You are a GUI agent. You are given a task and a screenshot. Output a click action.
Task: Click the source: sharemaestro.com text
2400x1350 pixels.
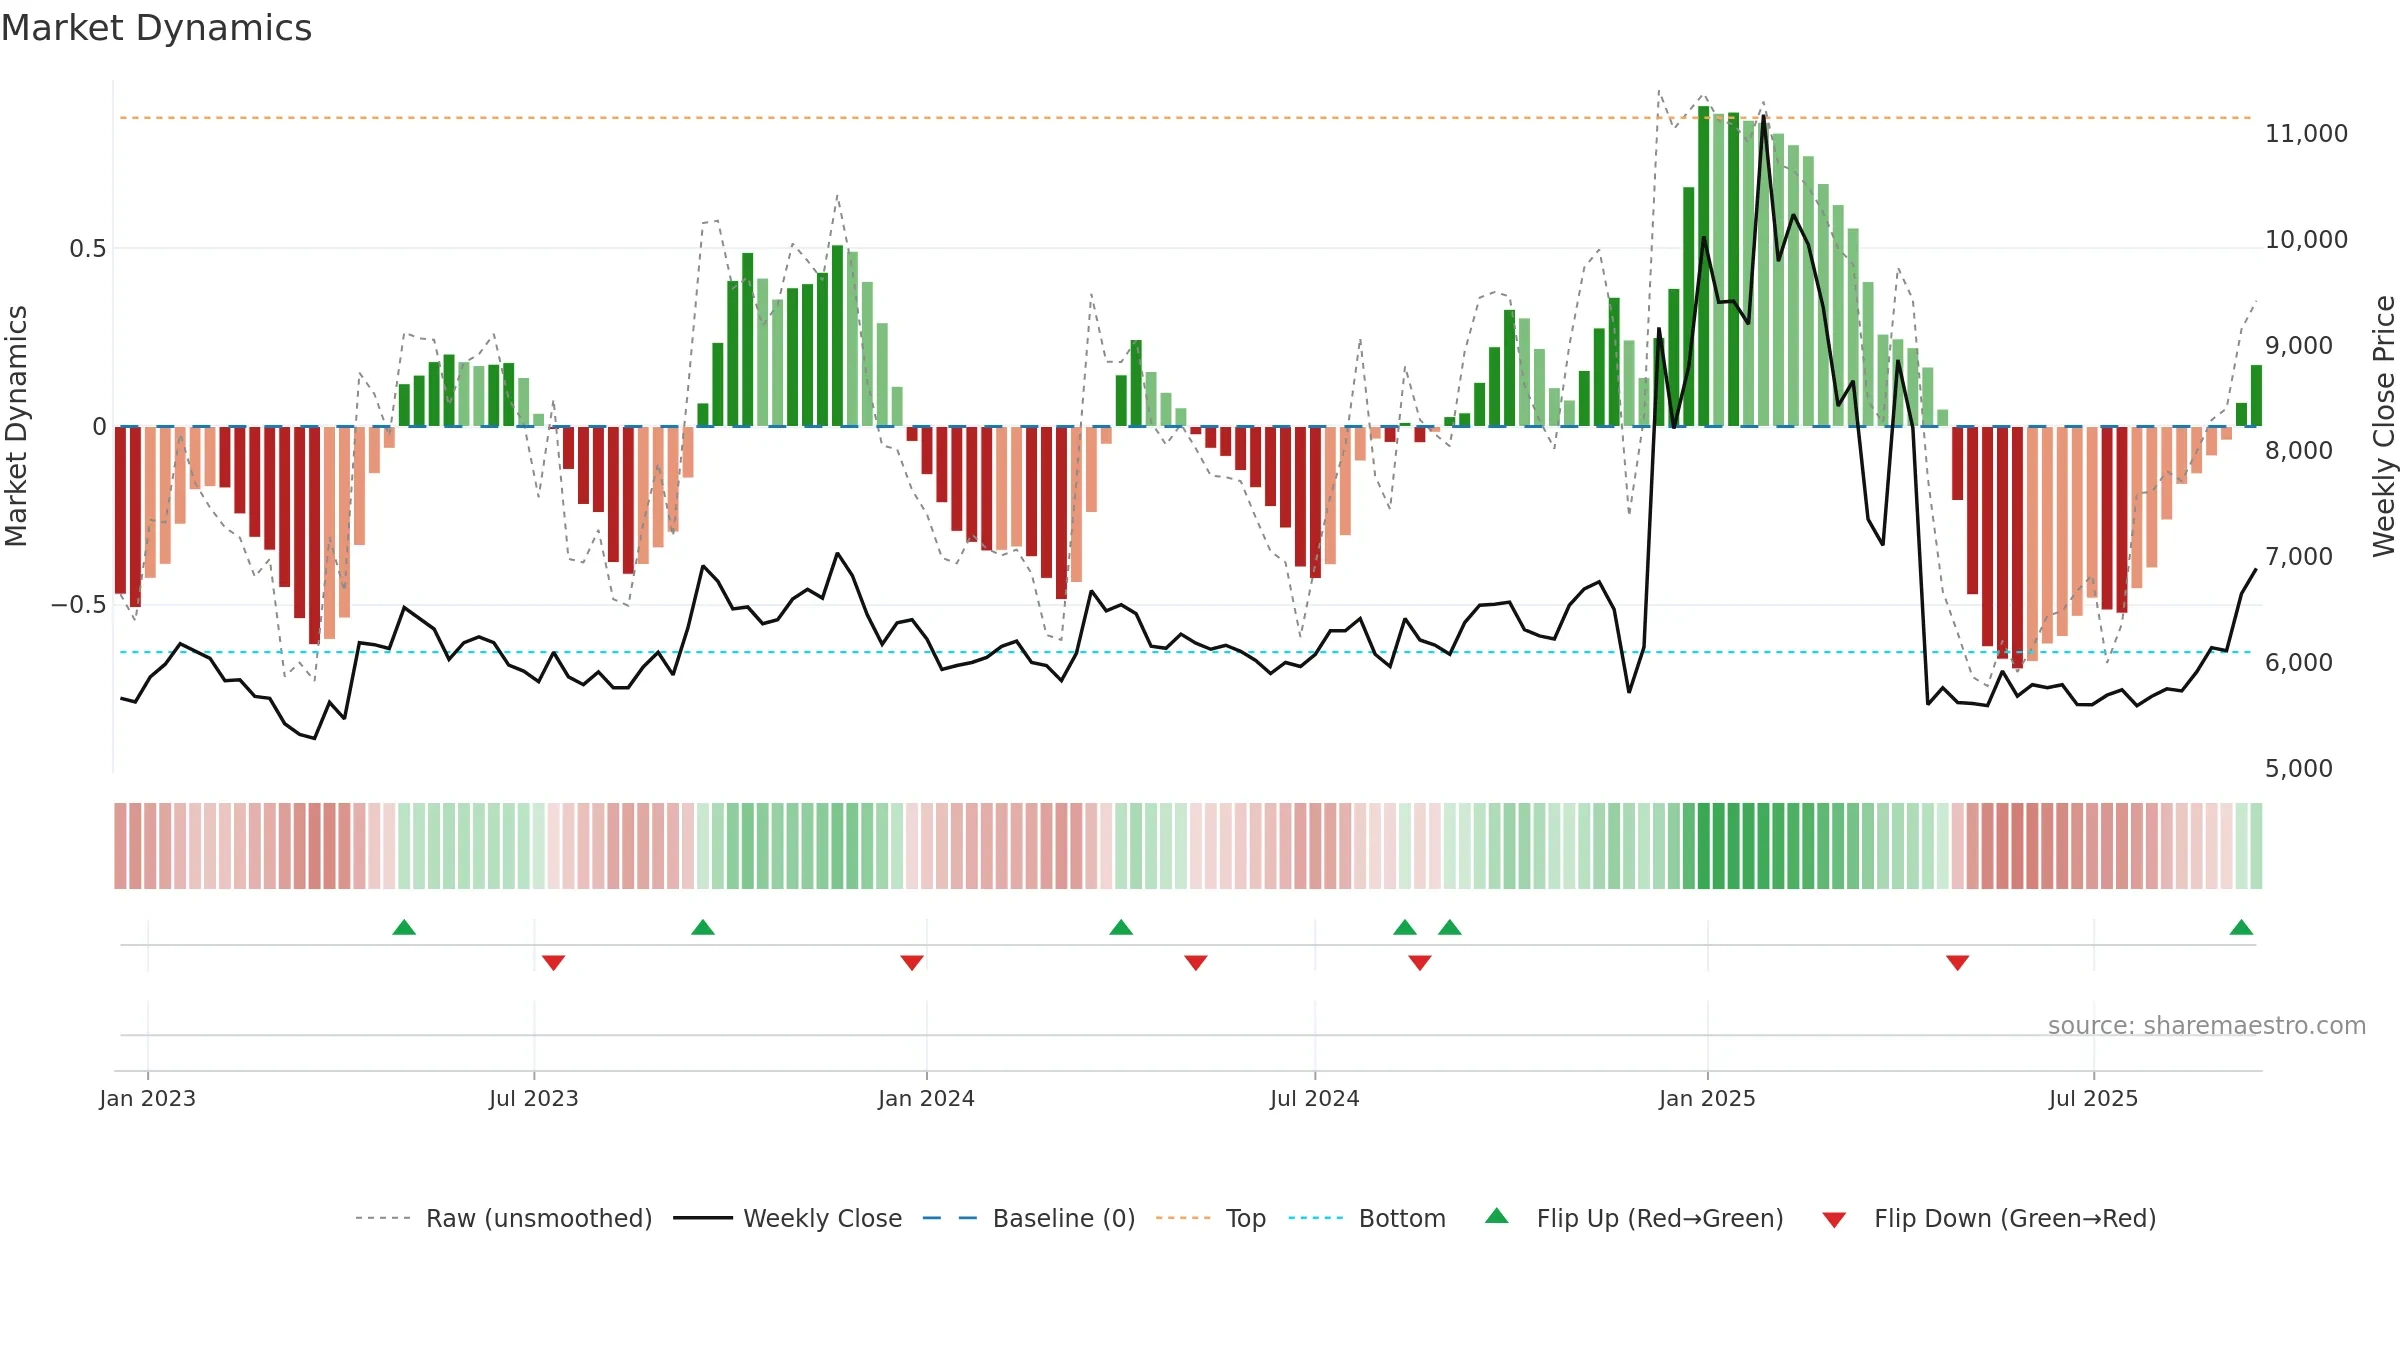click(2207, 1025)
